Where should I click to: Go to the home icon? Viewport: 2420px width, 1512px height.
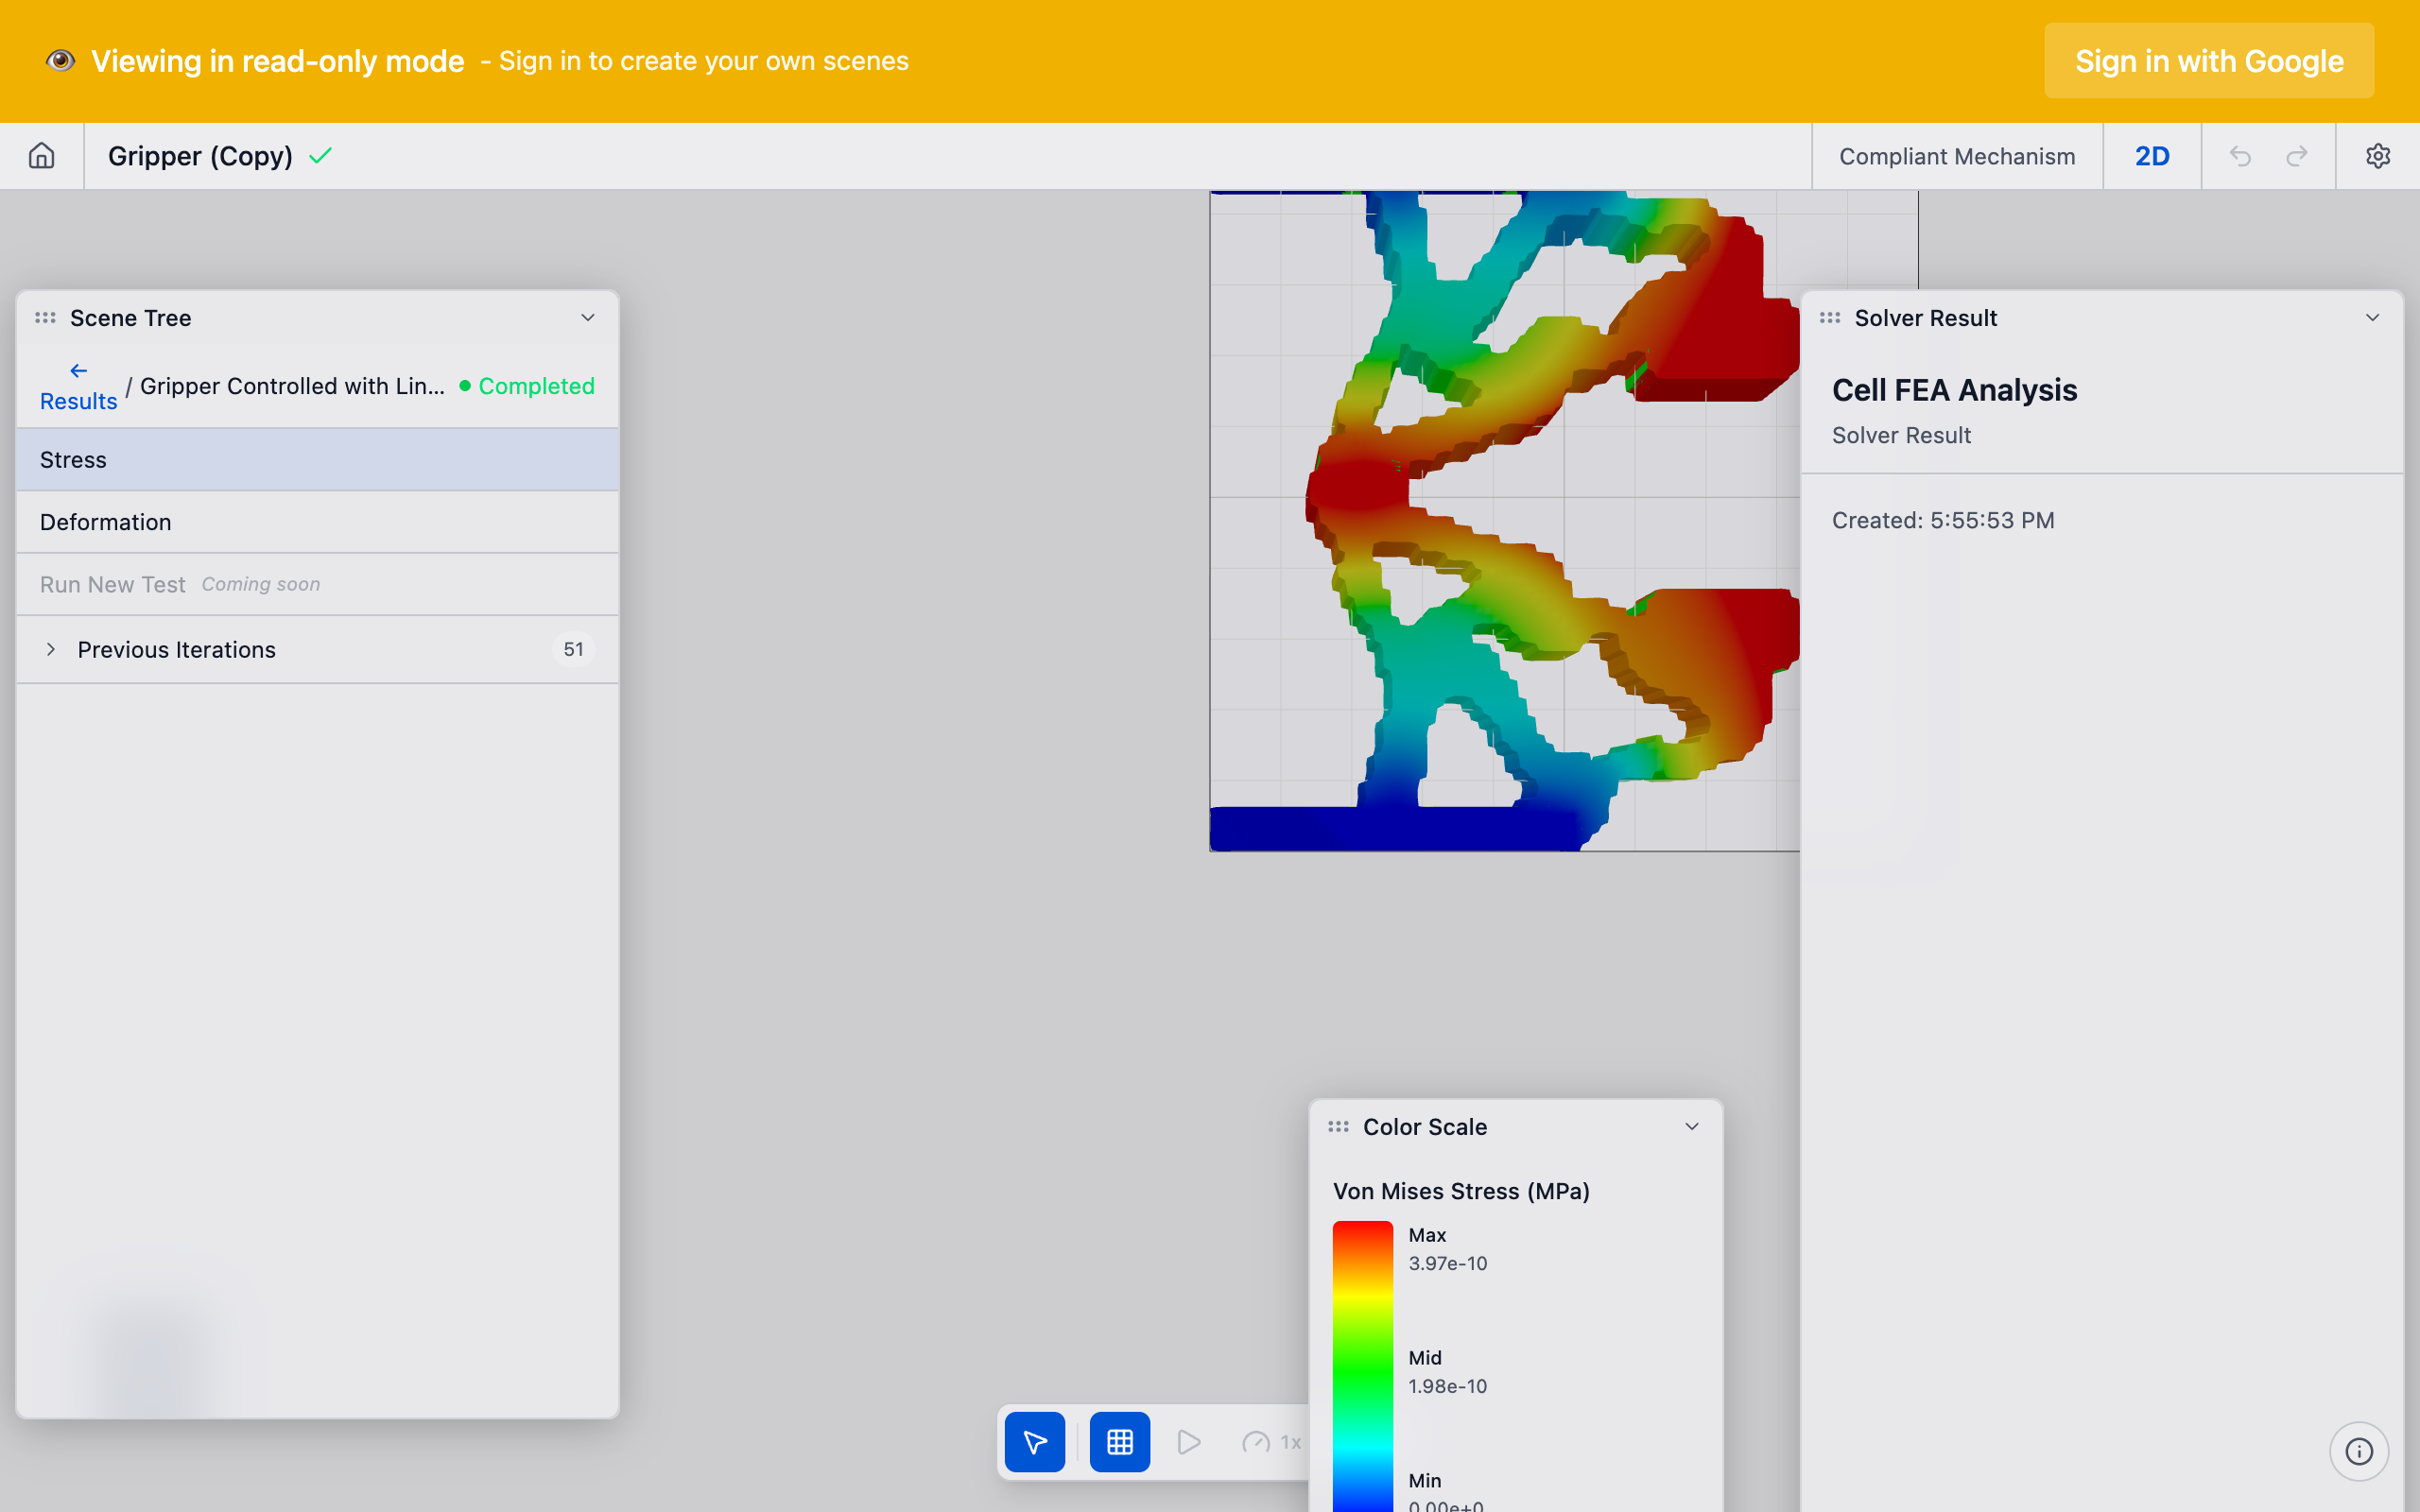[41, 156]
